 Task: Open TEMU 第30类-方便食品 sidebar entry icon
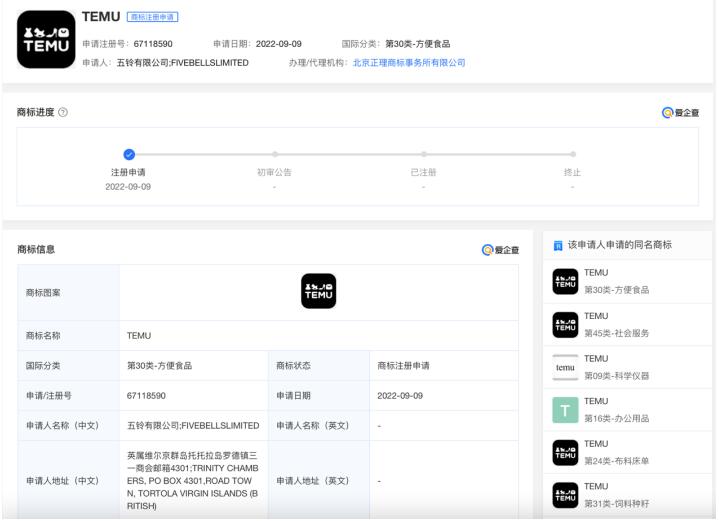[x=566, y=281]
